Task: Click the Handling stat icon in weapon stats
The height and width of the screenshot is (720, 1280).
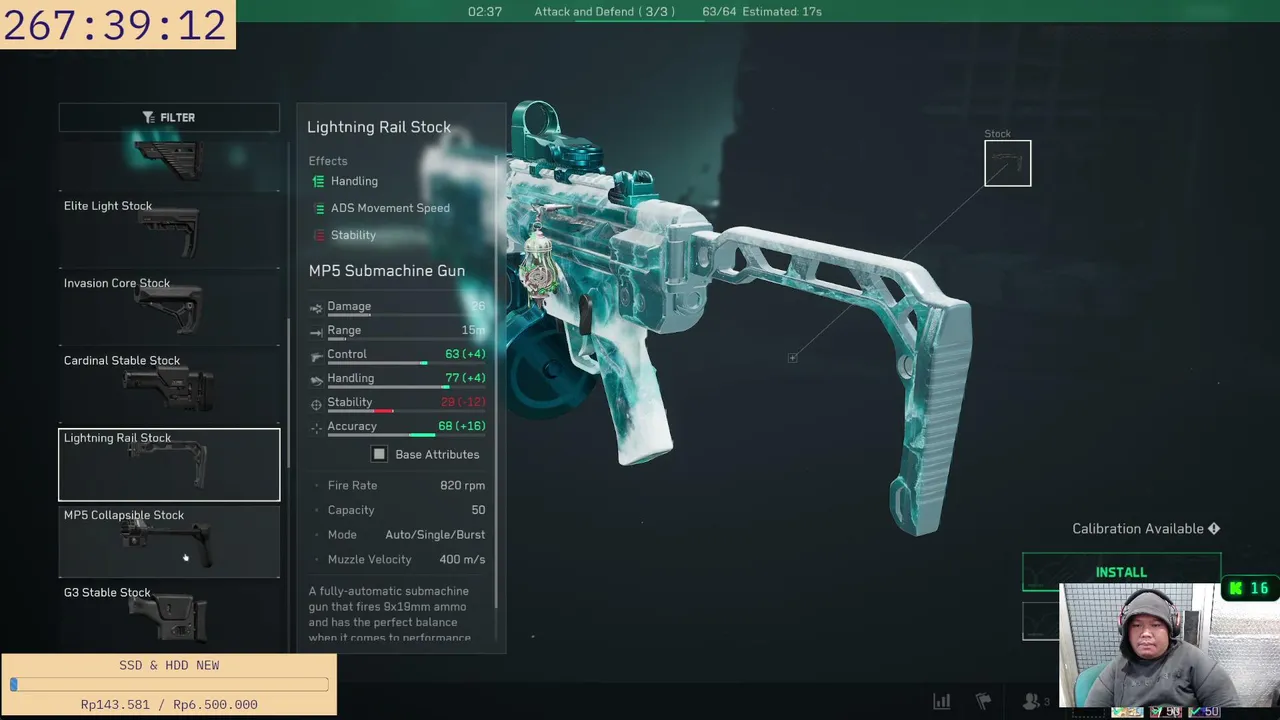Action: click(316, 379)
